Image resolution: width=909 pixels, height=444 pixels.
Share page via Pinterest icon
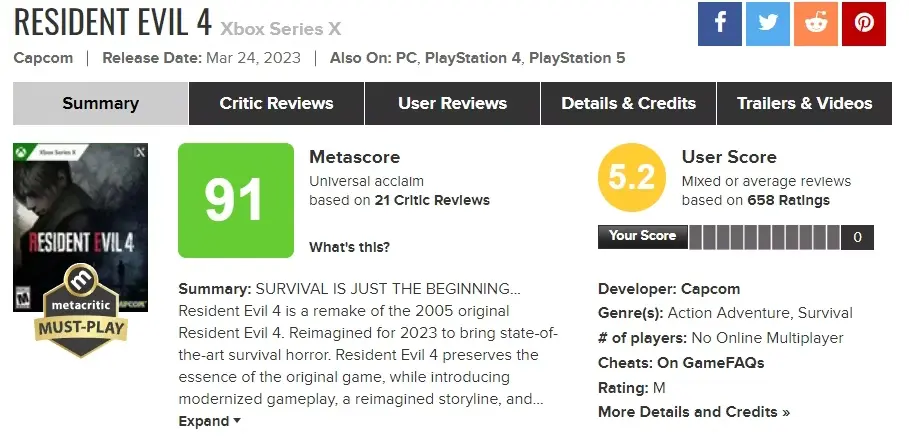click(863, 24)
